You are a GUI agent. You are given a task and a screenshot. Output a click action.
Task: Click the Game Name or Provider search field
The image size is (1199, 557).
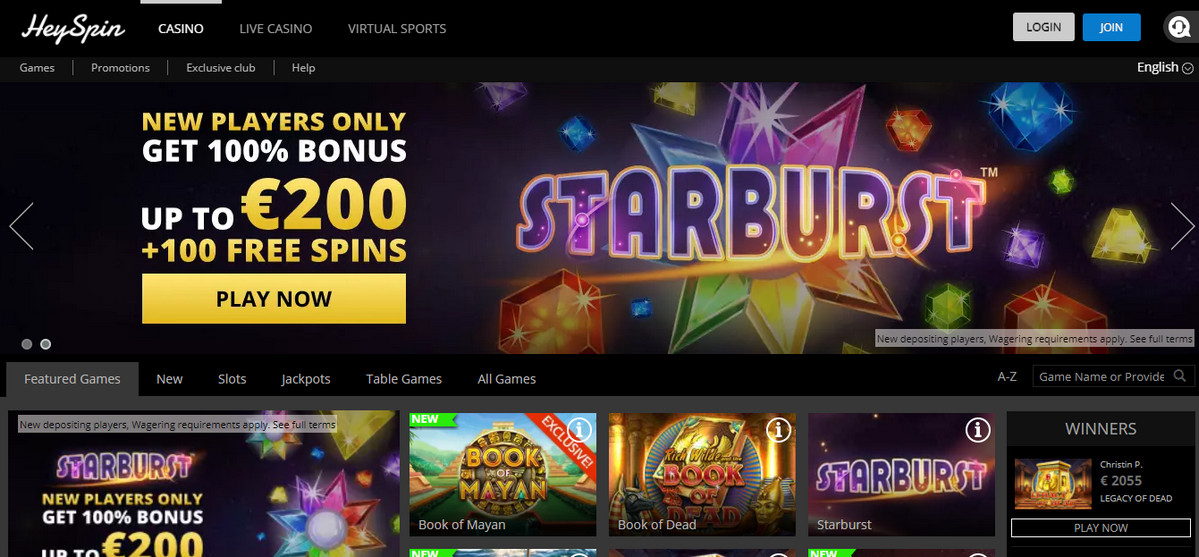tap(1101, 376)
